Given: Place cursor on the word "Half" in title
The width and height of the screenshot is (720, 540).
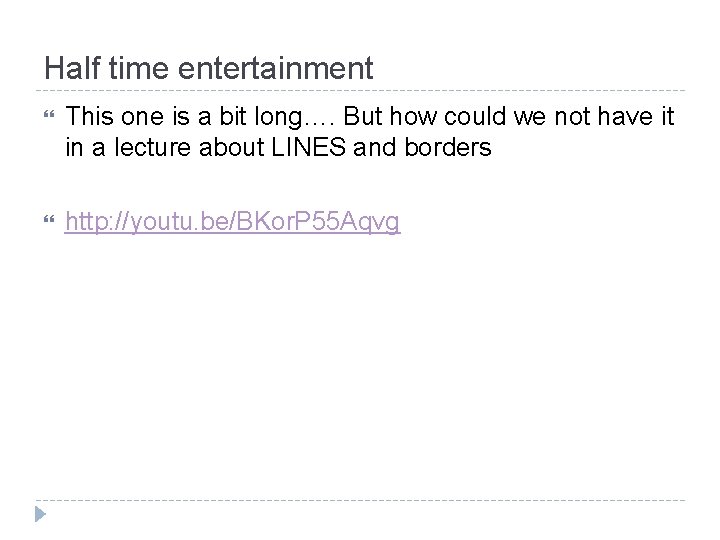Looking at the screenshot, I should pyautogui.click(x=72, y=68).
